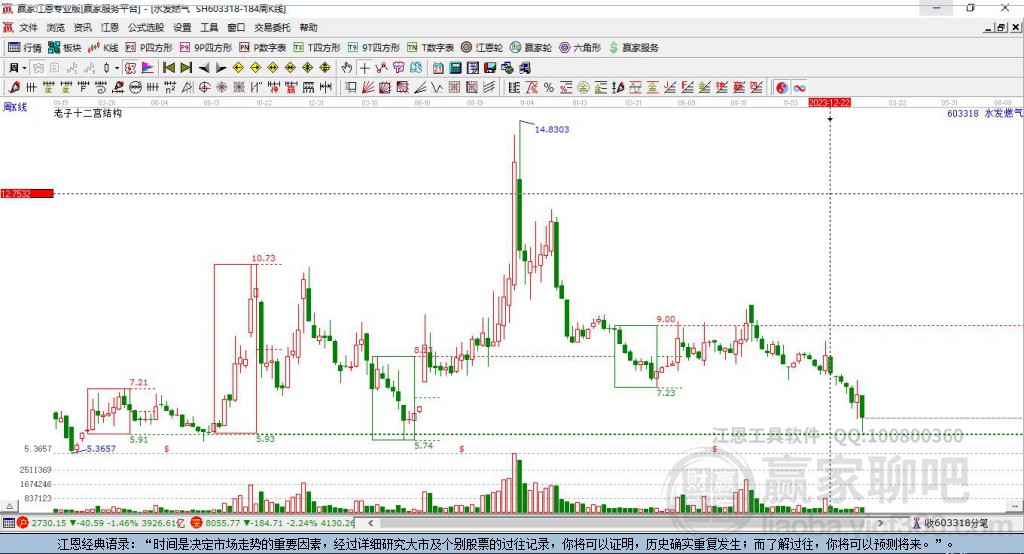Click the yin-yang taiji icon
The image size is (1024, 554).
(x=782, y=88)
